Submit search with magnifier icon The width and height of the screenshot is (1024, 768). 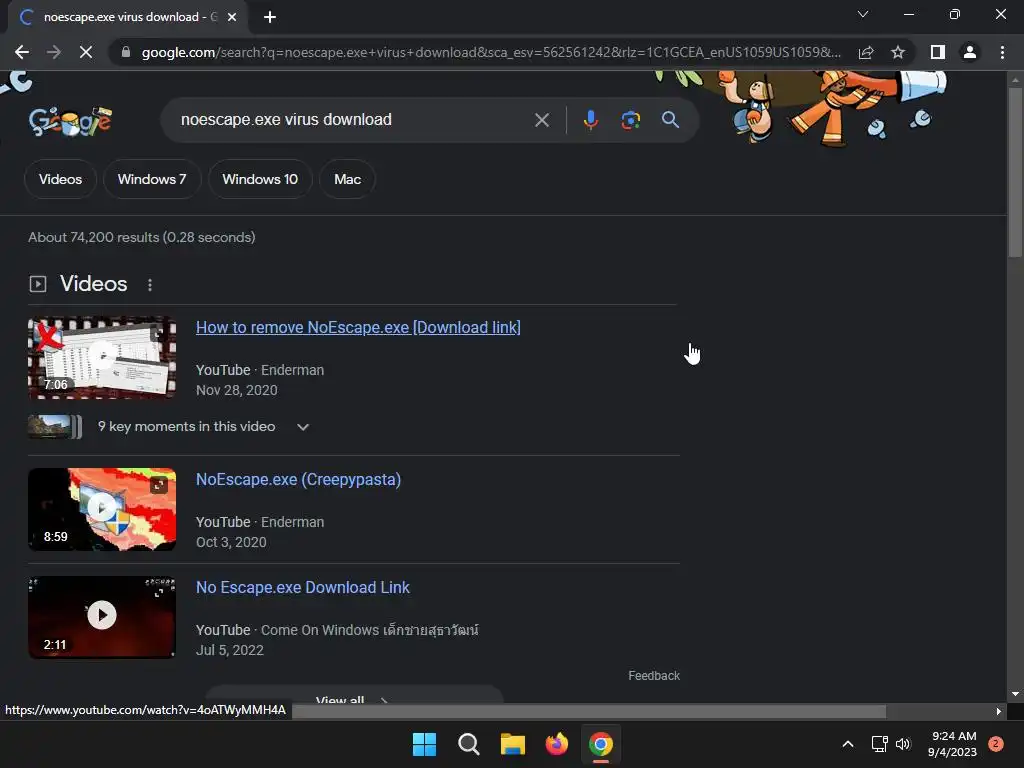pos(670,120)
